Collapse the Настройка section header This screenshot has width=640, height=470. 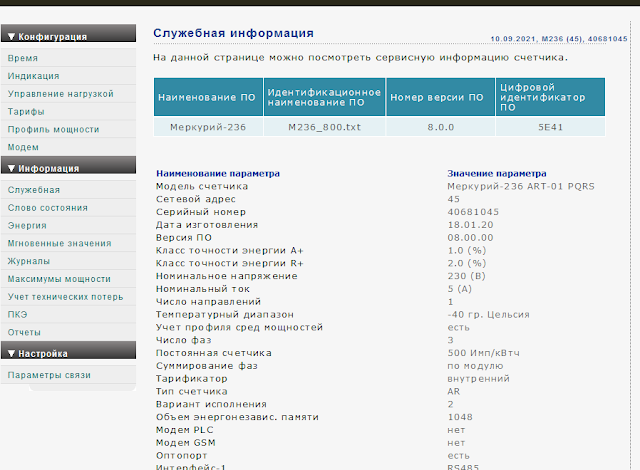tap(68, 350)
